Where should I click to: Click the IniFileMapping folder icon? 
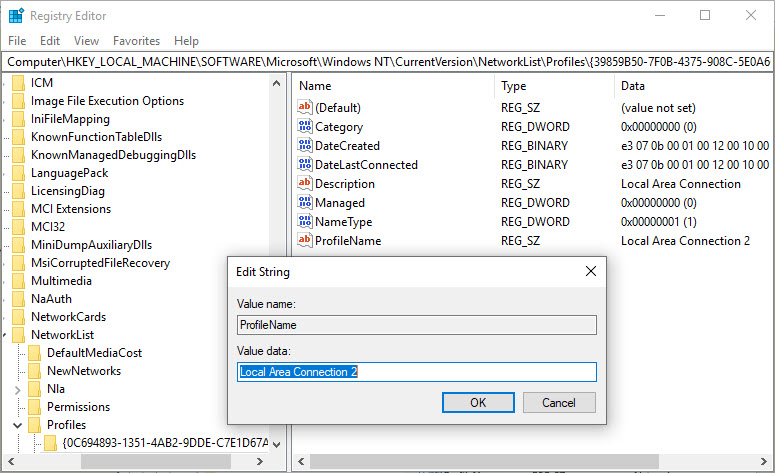[19, 119]
